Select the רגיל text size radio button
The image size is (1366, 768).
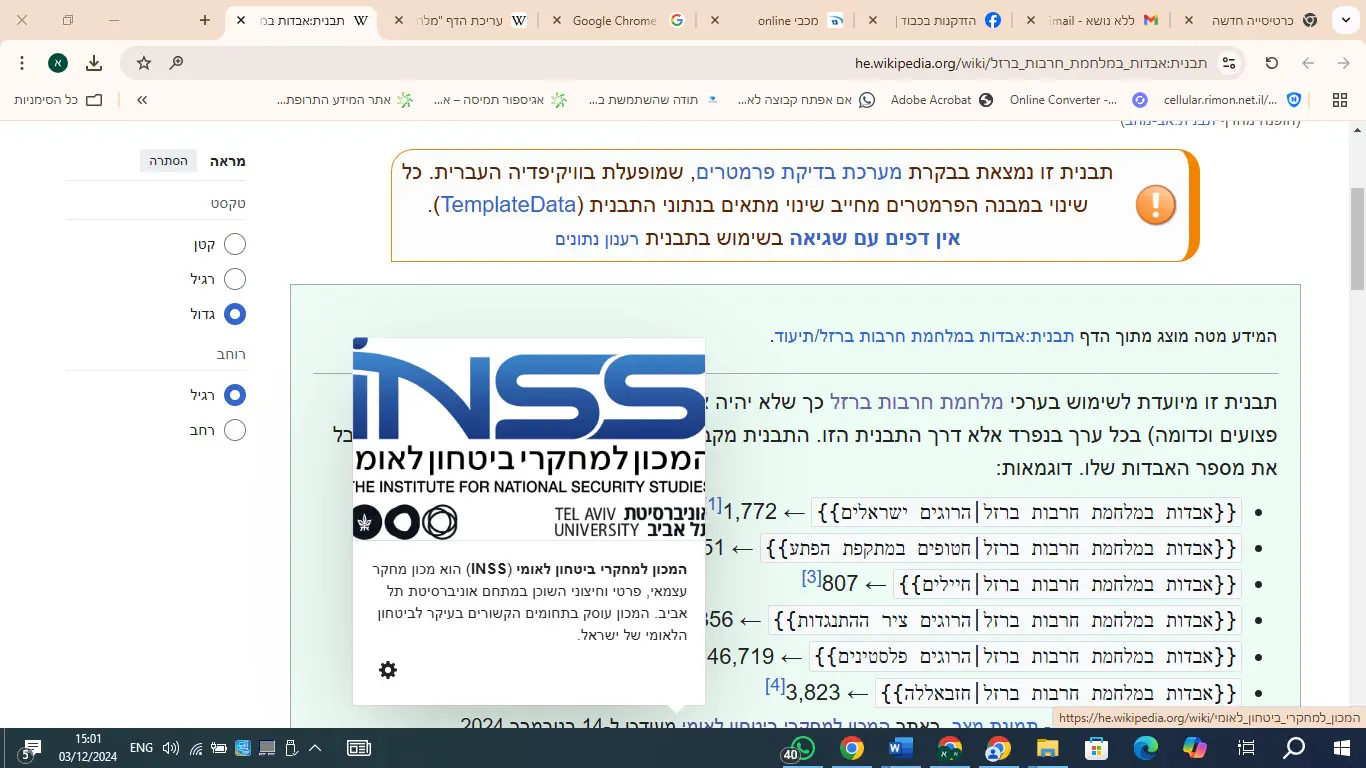tap(234, 279)
